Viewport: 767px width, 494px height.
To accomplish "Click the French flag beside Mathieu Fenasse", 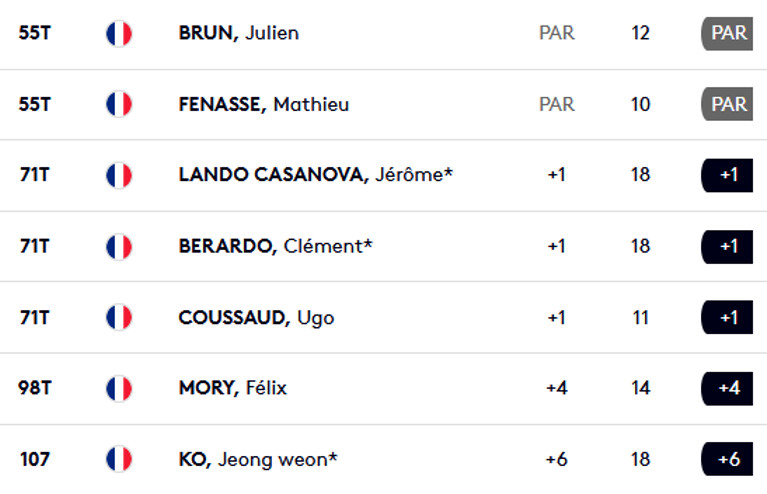I will pyautogui.click(x=119, y=104).
